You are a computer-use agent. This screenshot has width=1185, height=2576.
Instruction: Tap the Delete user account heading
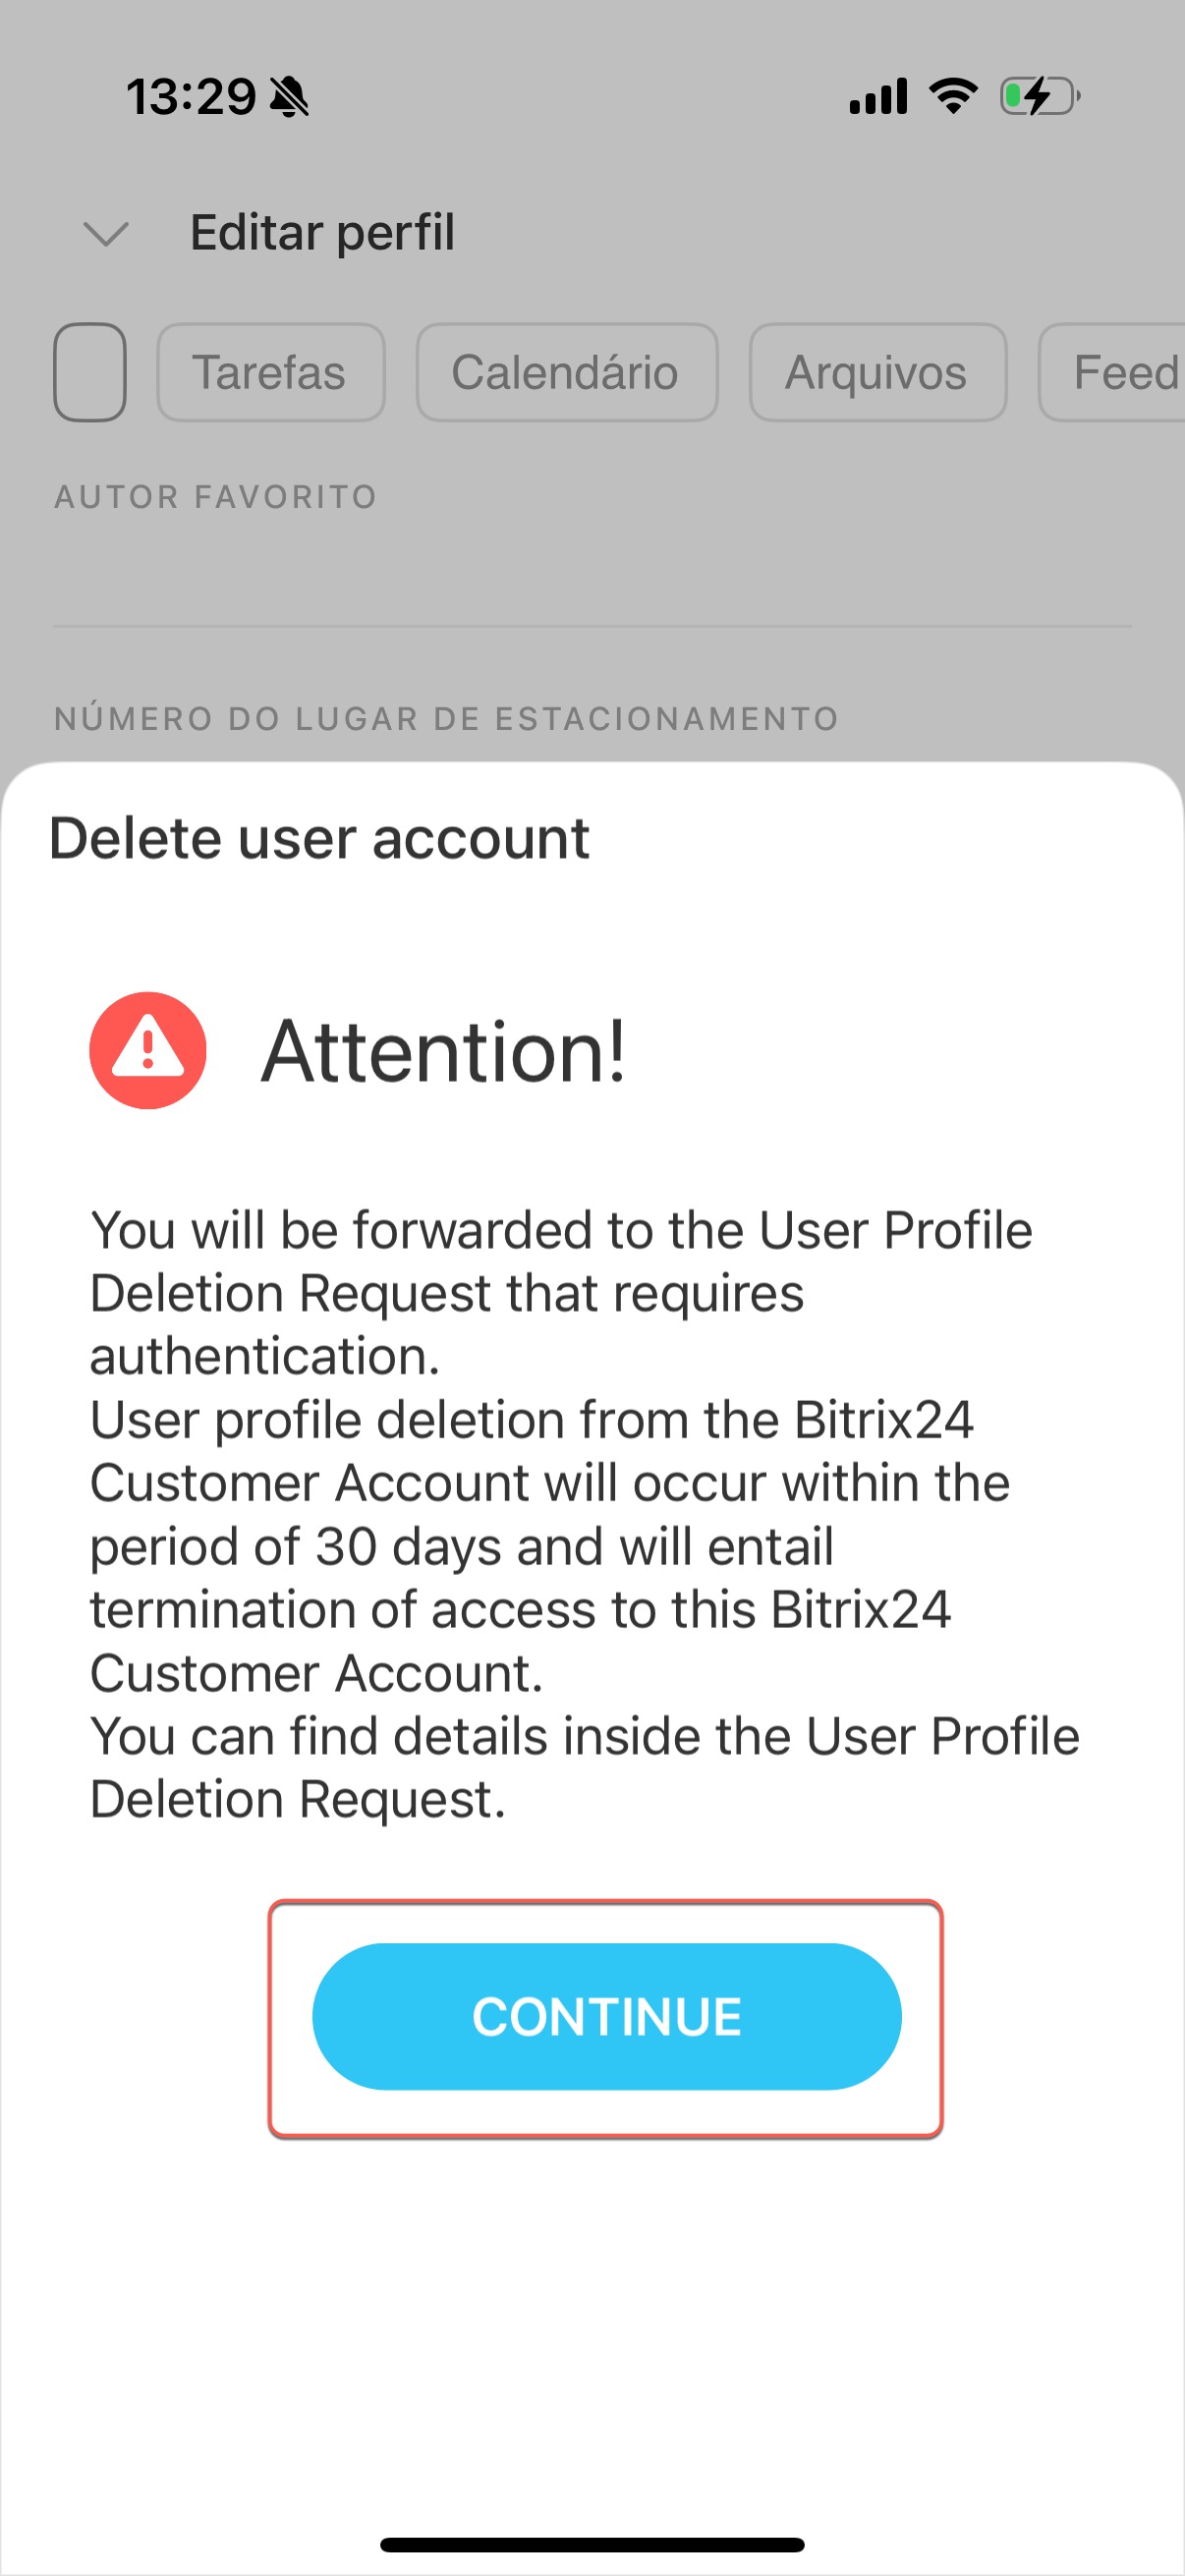point(319,838)
